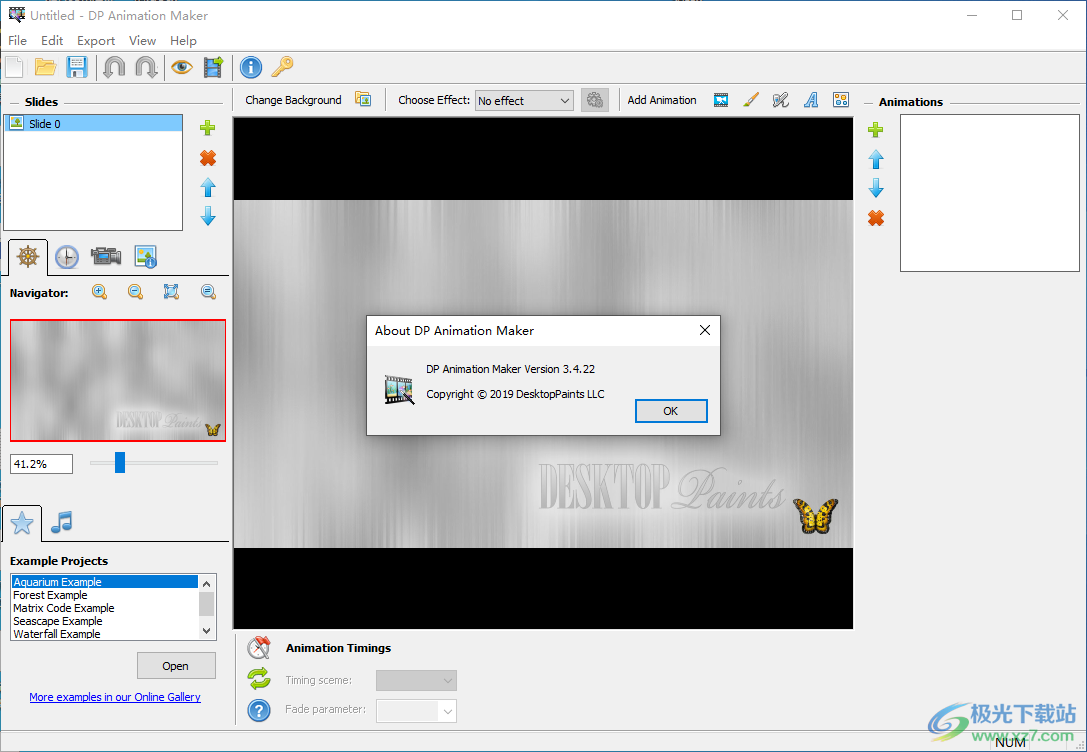Open the Export menu
Image resolution: width=1087 pixels, height=752 pixels.
(x=96, y=40)
